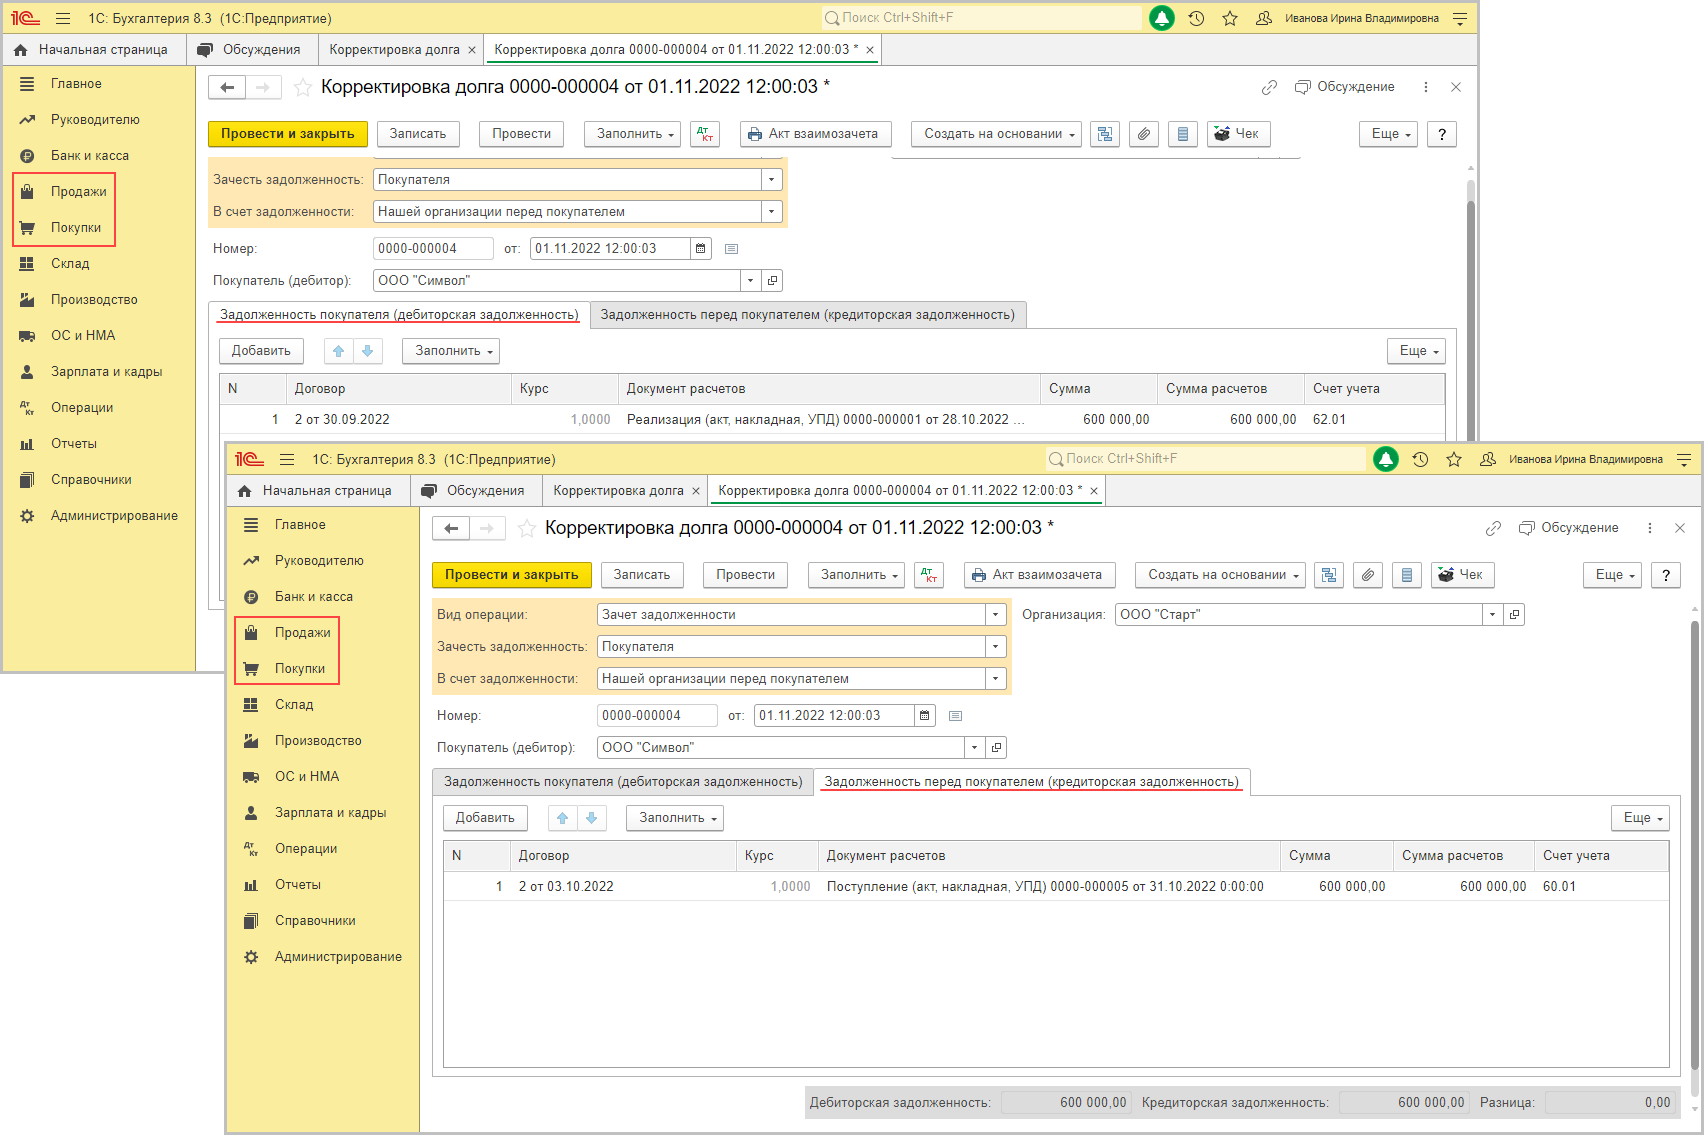Click Добавить button in front window table
The height and width of the screenshot is (1135, 1704).
[485, 818]
